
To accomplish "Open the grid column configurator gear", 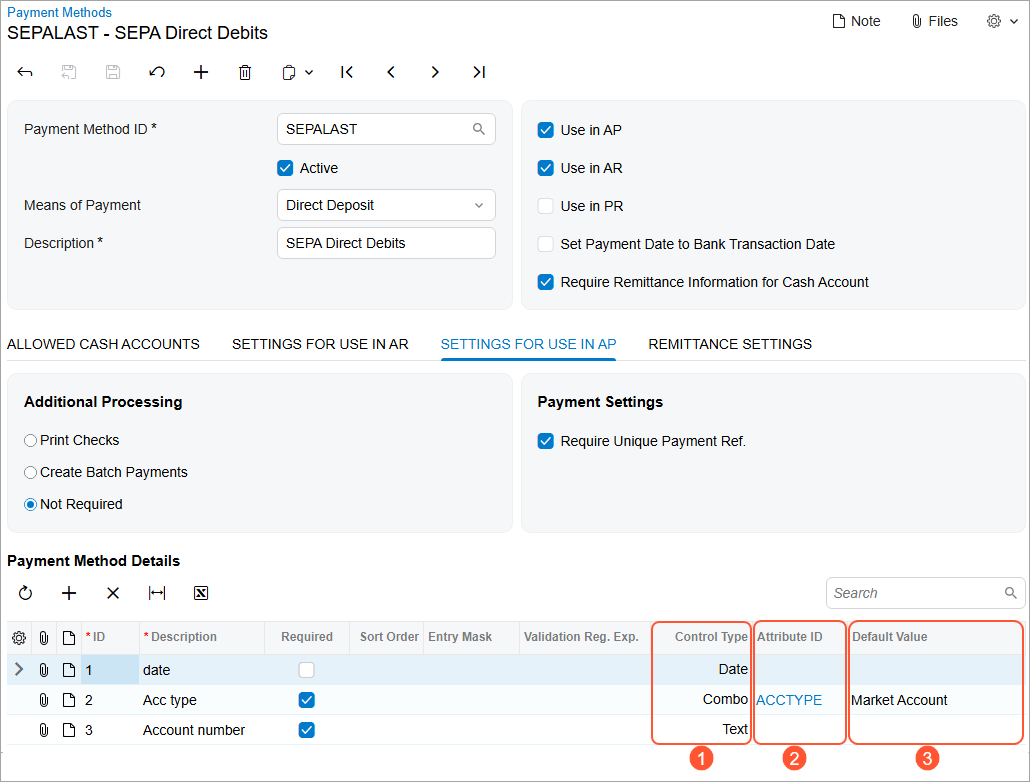I will click(x=19, y=637).
